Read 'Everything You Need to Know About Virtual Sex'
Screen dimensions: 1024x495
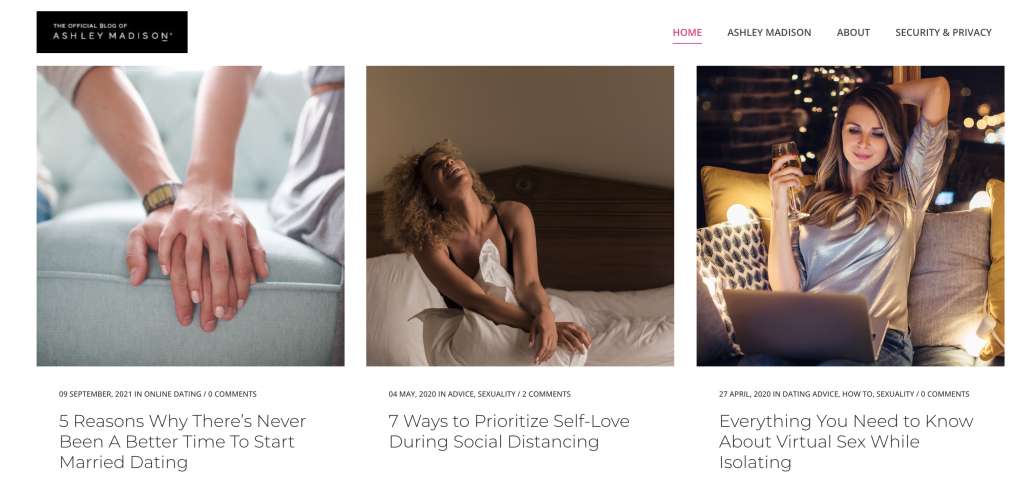point(846,441)
